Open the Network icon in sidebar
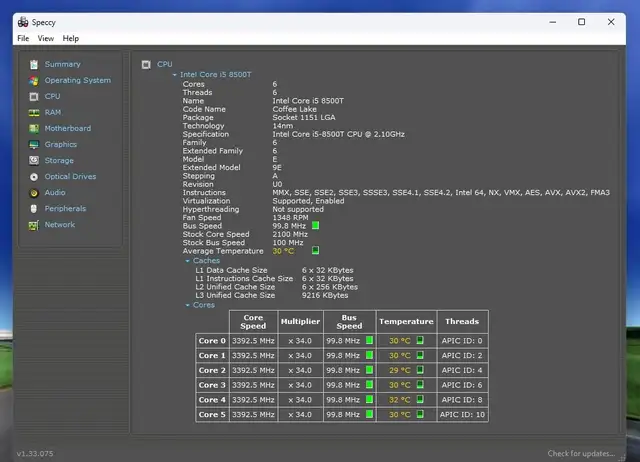The height and width of the screenshot is (462, 640). click(34, 225)
